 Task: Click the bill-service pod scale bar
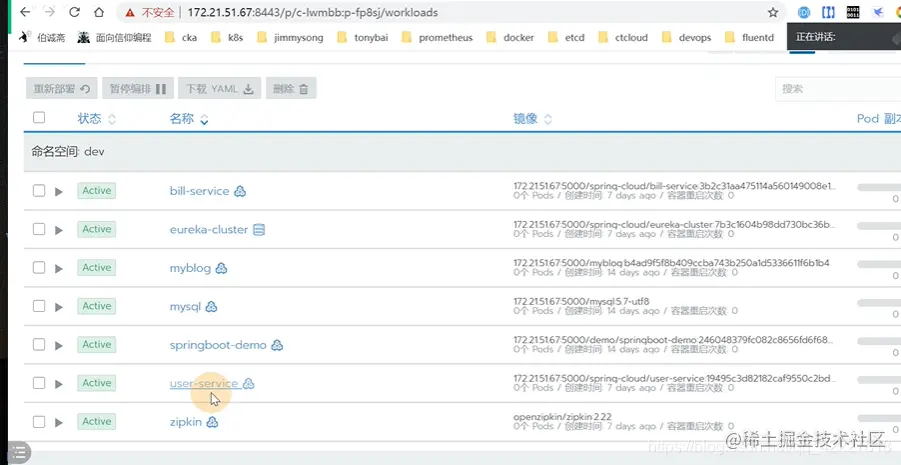coord(879,187)
